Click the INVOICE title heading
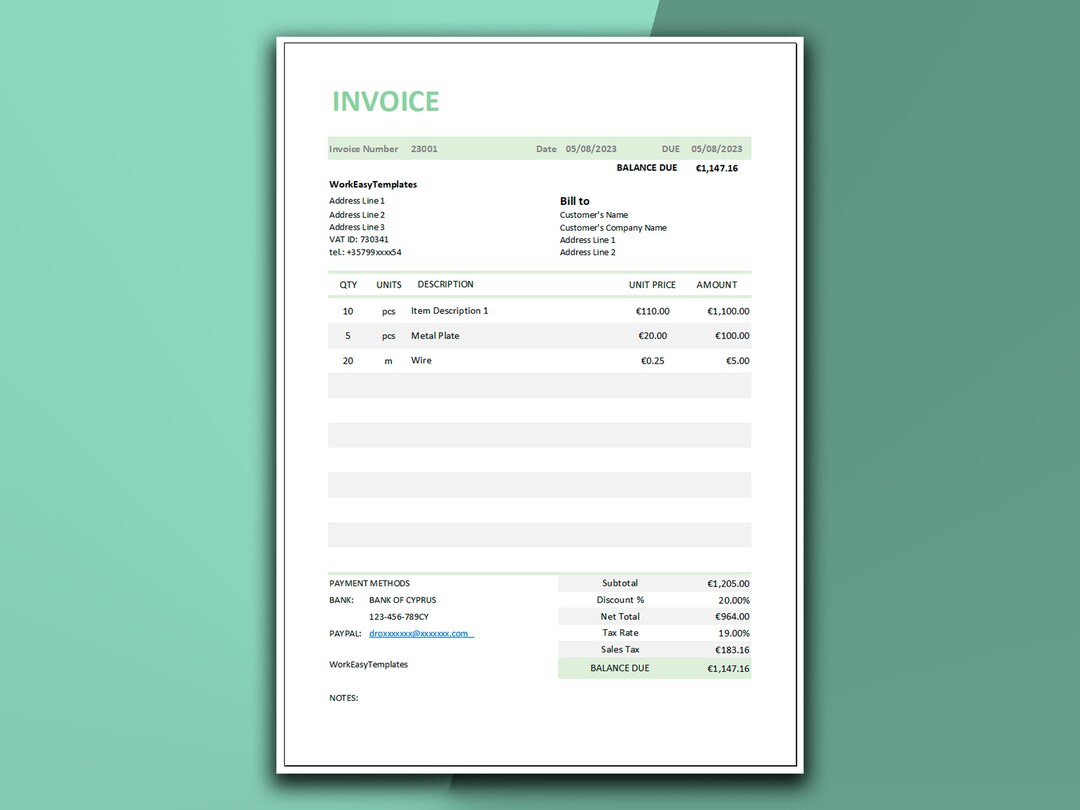The height and width of the screenshot is (810, 1080). point(385,101)
